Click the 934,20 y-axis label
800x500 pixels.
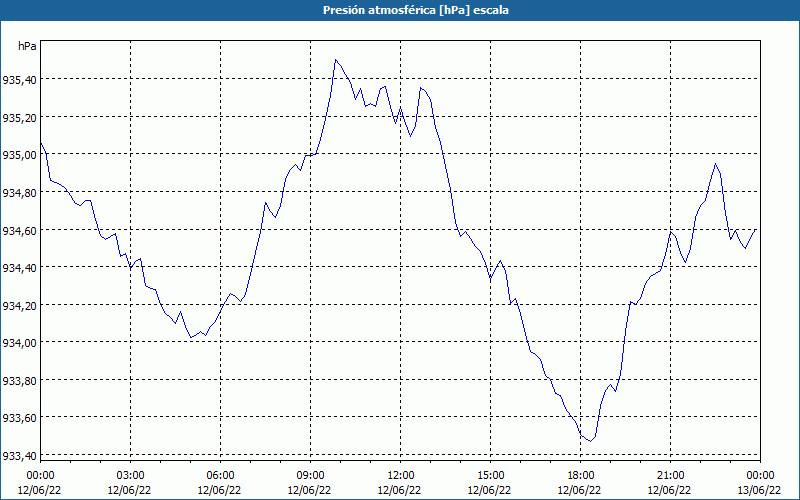tap(19, 305)
